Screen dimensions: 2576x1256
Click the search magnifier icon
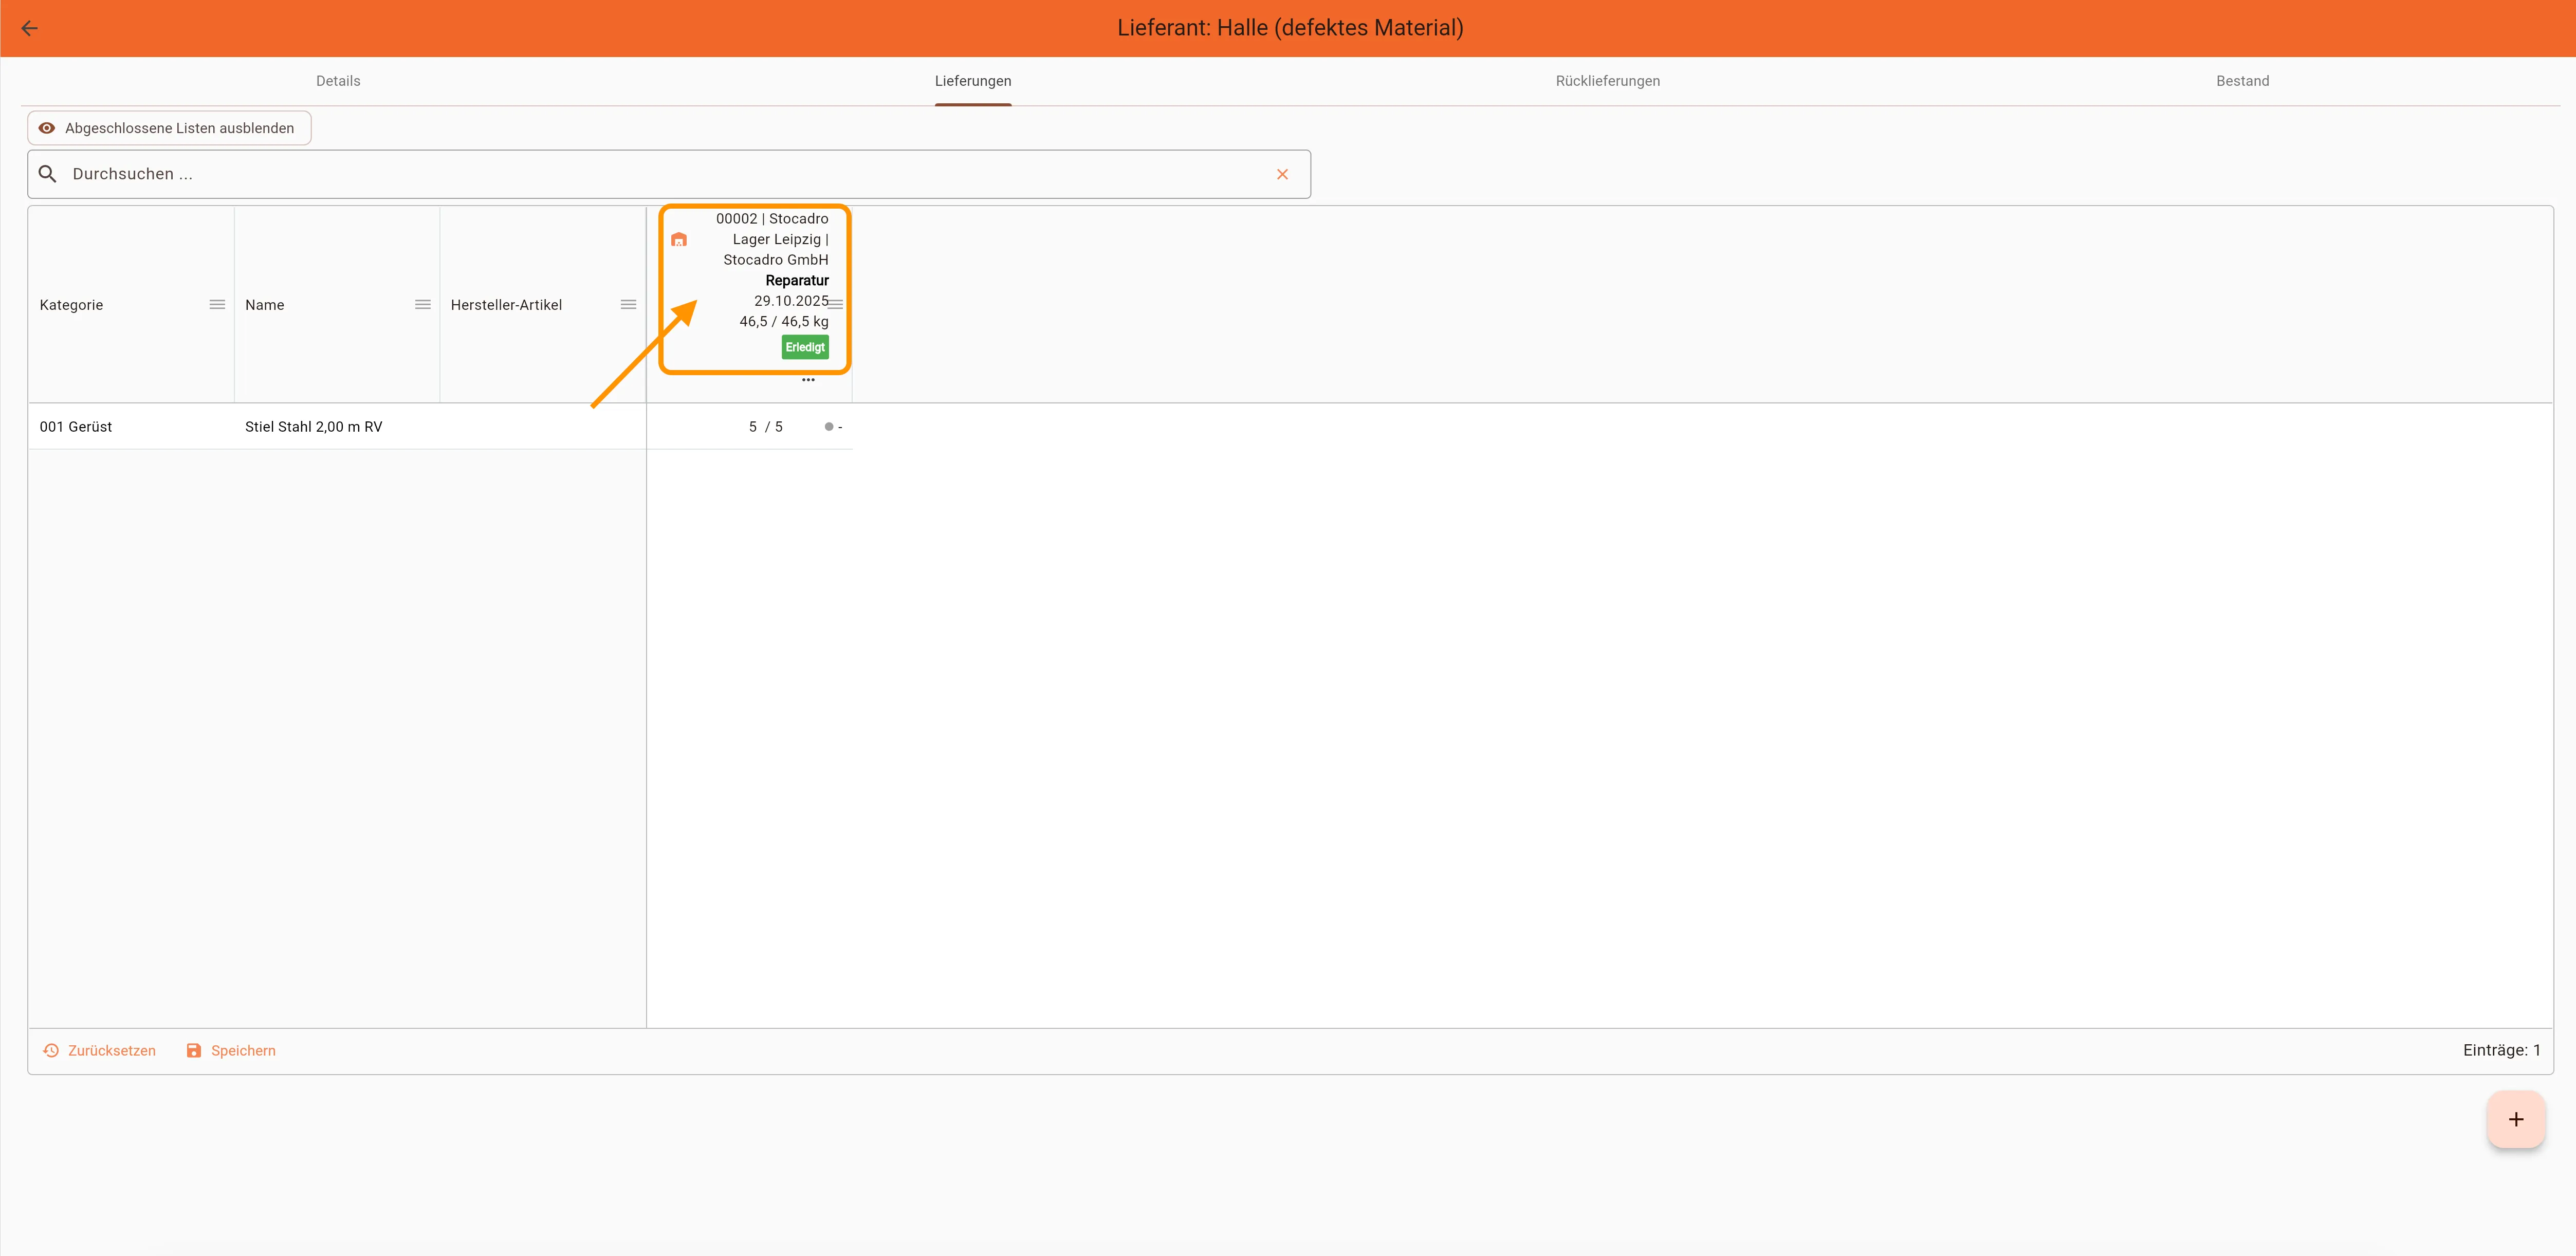[x=47, y=174]
